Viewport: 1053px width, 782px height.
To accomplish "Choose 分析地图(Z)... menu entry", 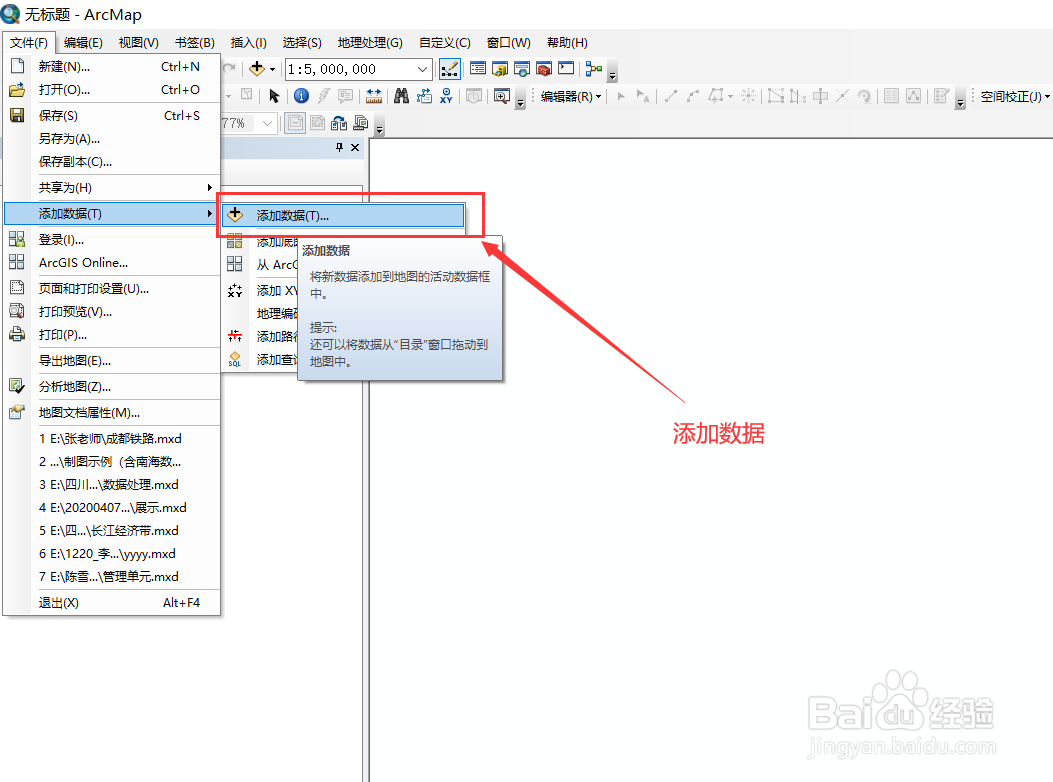I will click(x=112, y=387).
